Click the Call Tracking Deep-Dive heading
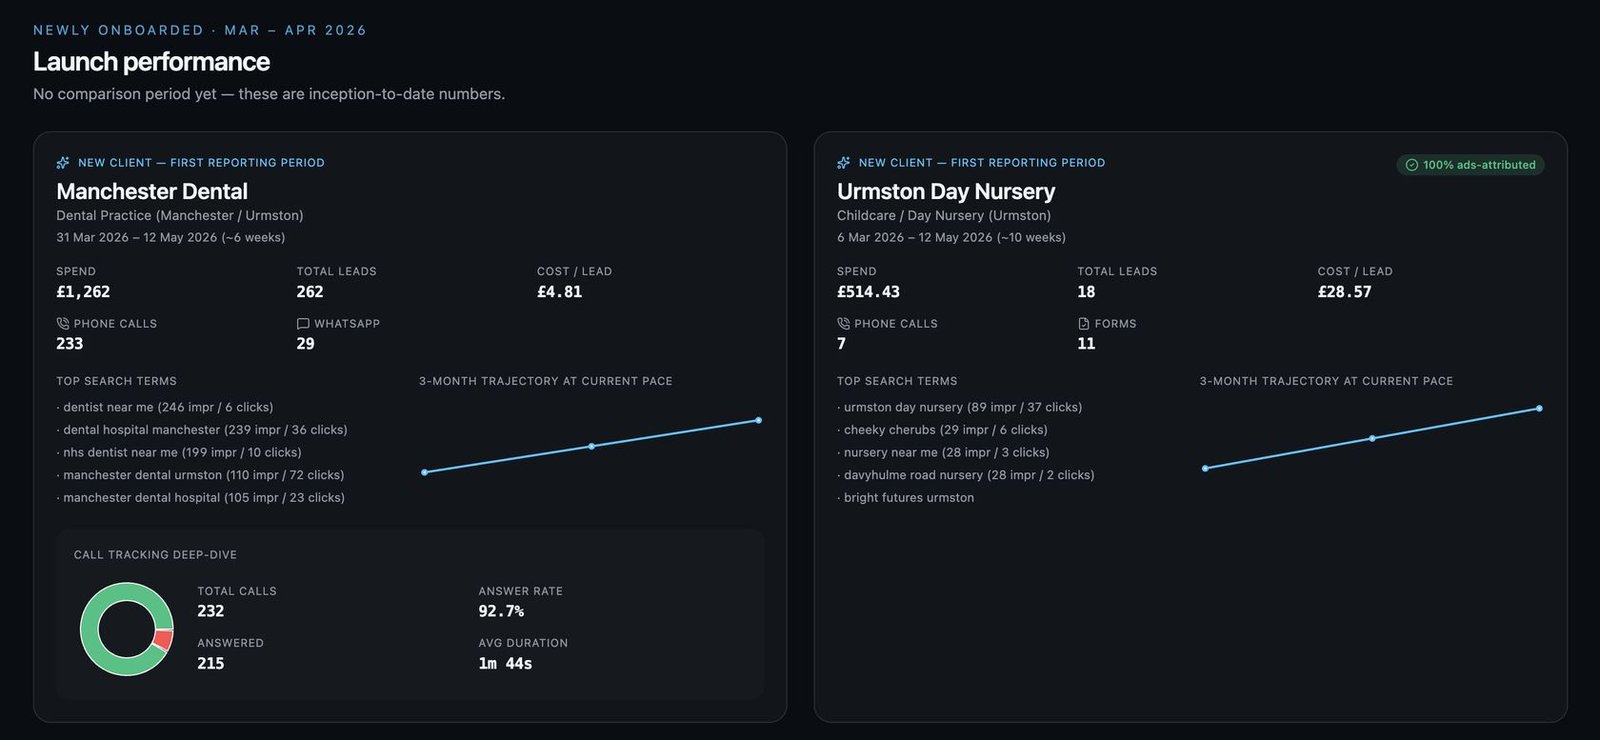Image resolution: width=1600 pixels, height=740 pixels. coord(155,555)
